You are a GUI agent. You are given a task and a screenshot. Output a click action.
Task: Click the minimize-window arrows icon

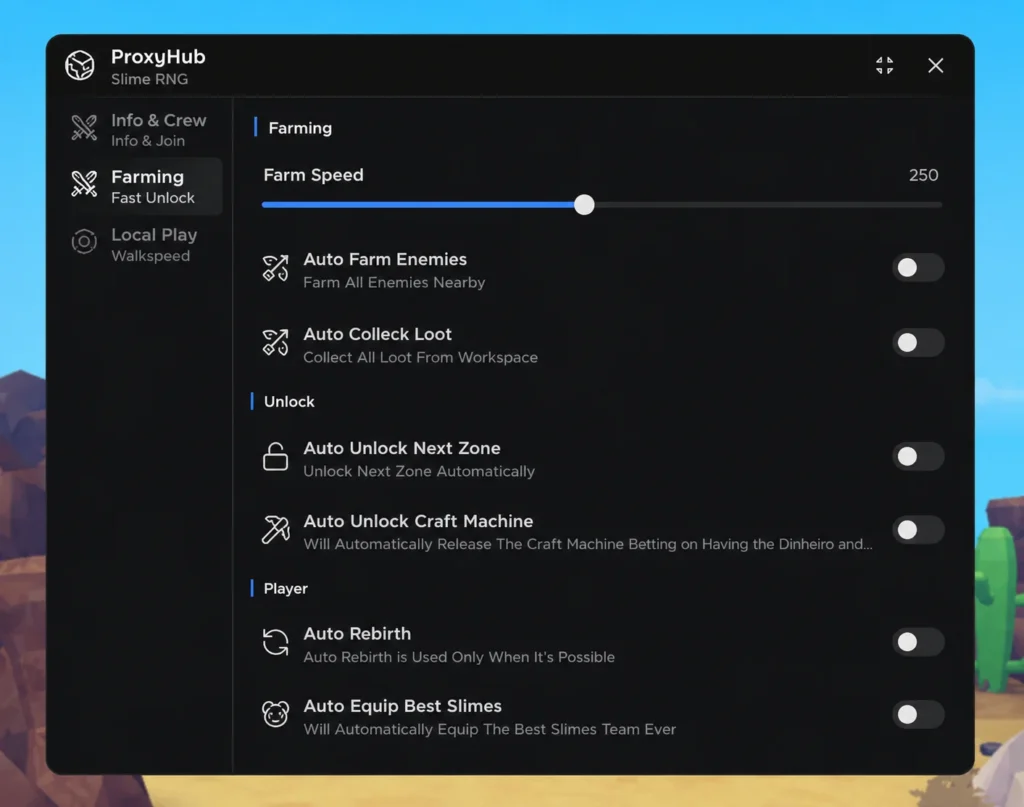(x=884, y=65)
